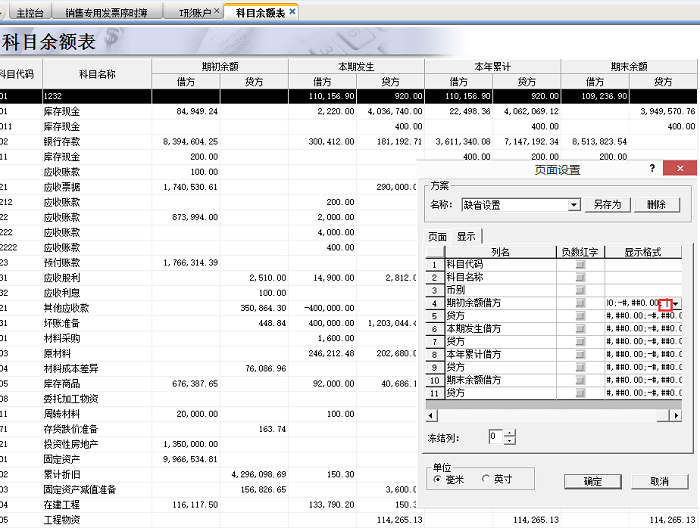Check 负数红字 for 本期发生借方 row
This screenshot has height=528, width=700.
(x=580, y=329)
